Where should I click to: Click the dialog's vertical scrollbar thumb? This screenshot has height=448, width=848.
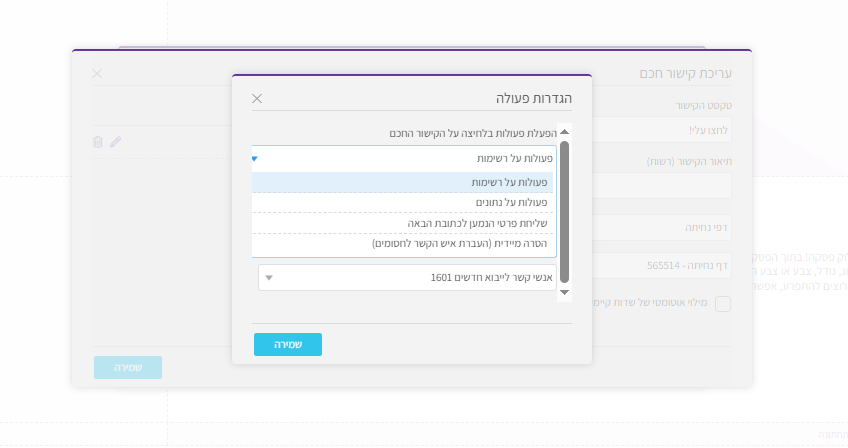click(564, 210)
